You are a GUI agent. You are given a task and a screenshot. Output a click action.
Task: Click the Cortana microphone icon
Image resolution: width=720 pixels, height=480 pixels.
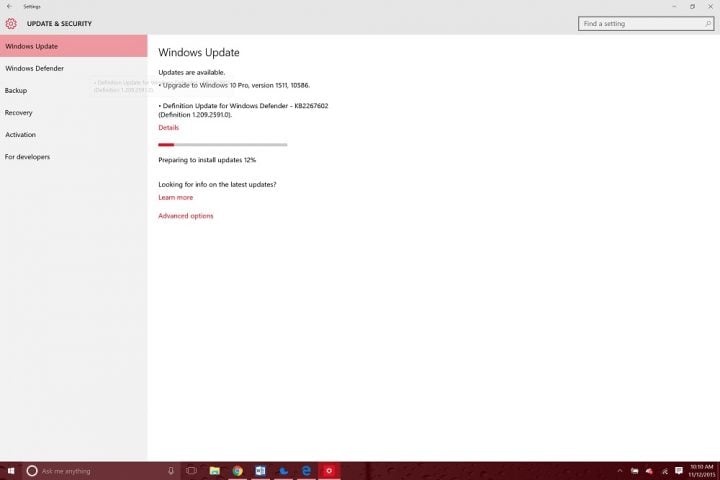(x=171, y=471)
